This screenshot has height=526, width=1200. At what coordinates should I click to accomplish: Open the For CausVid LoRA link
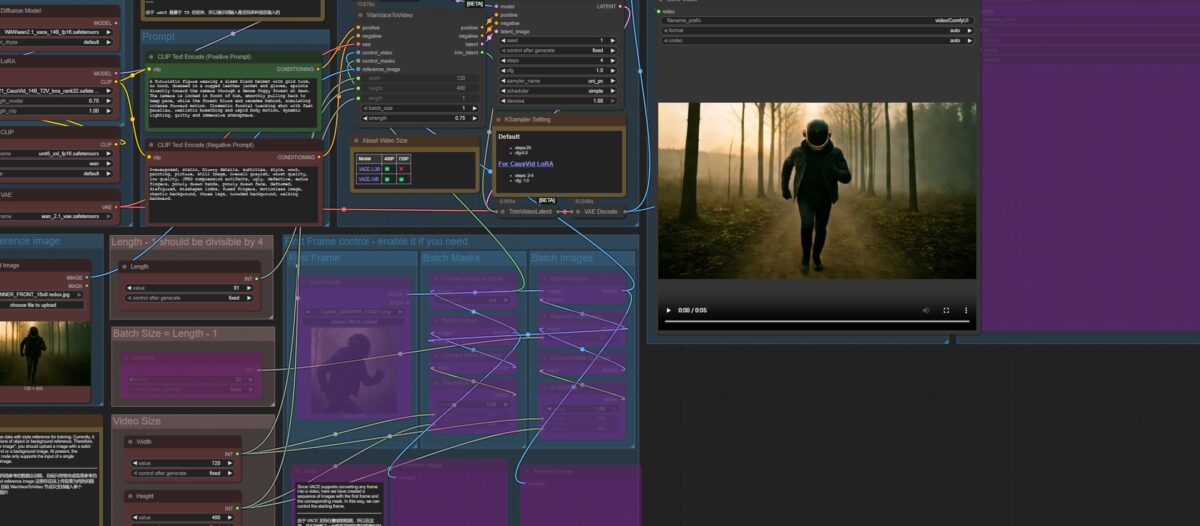(x=525, y=163)
